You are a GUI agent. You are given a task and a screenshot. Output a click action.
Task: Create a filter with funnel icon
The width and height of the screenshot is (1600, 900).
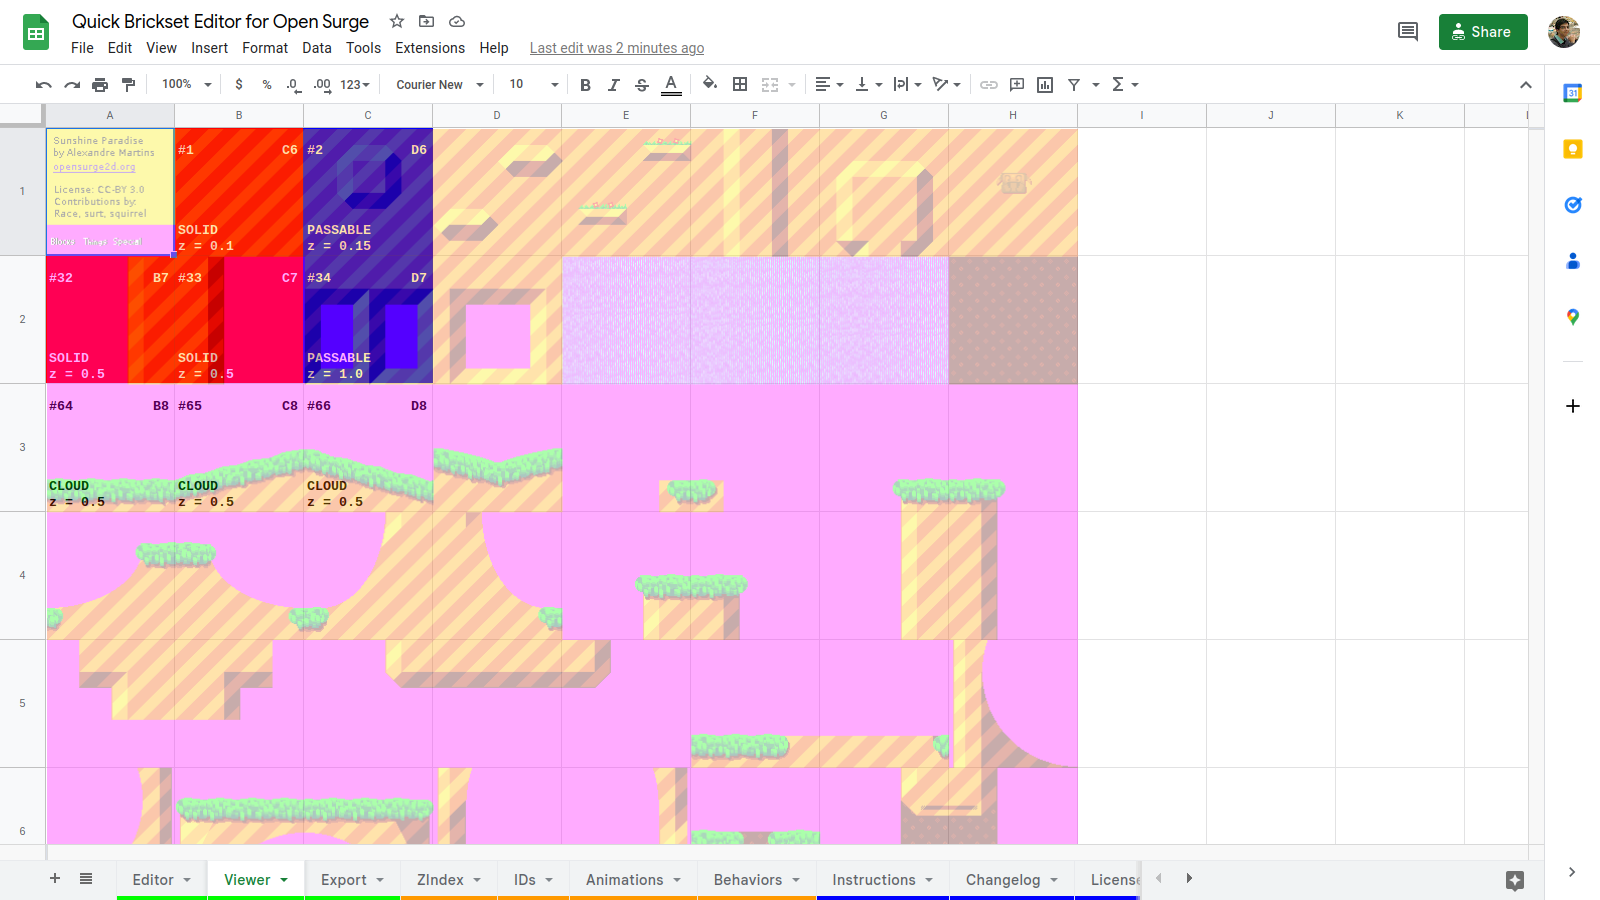(x=1074, y=85)
